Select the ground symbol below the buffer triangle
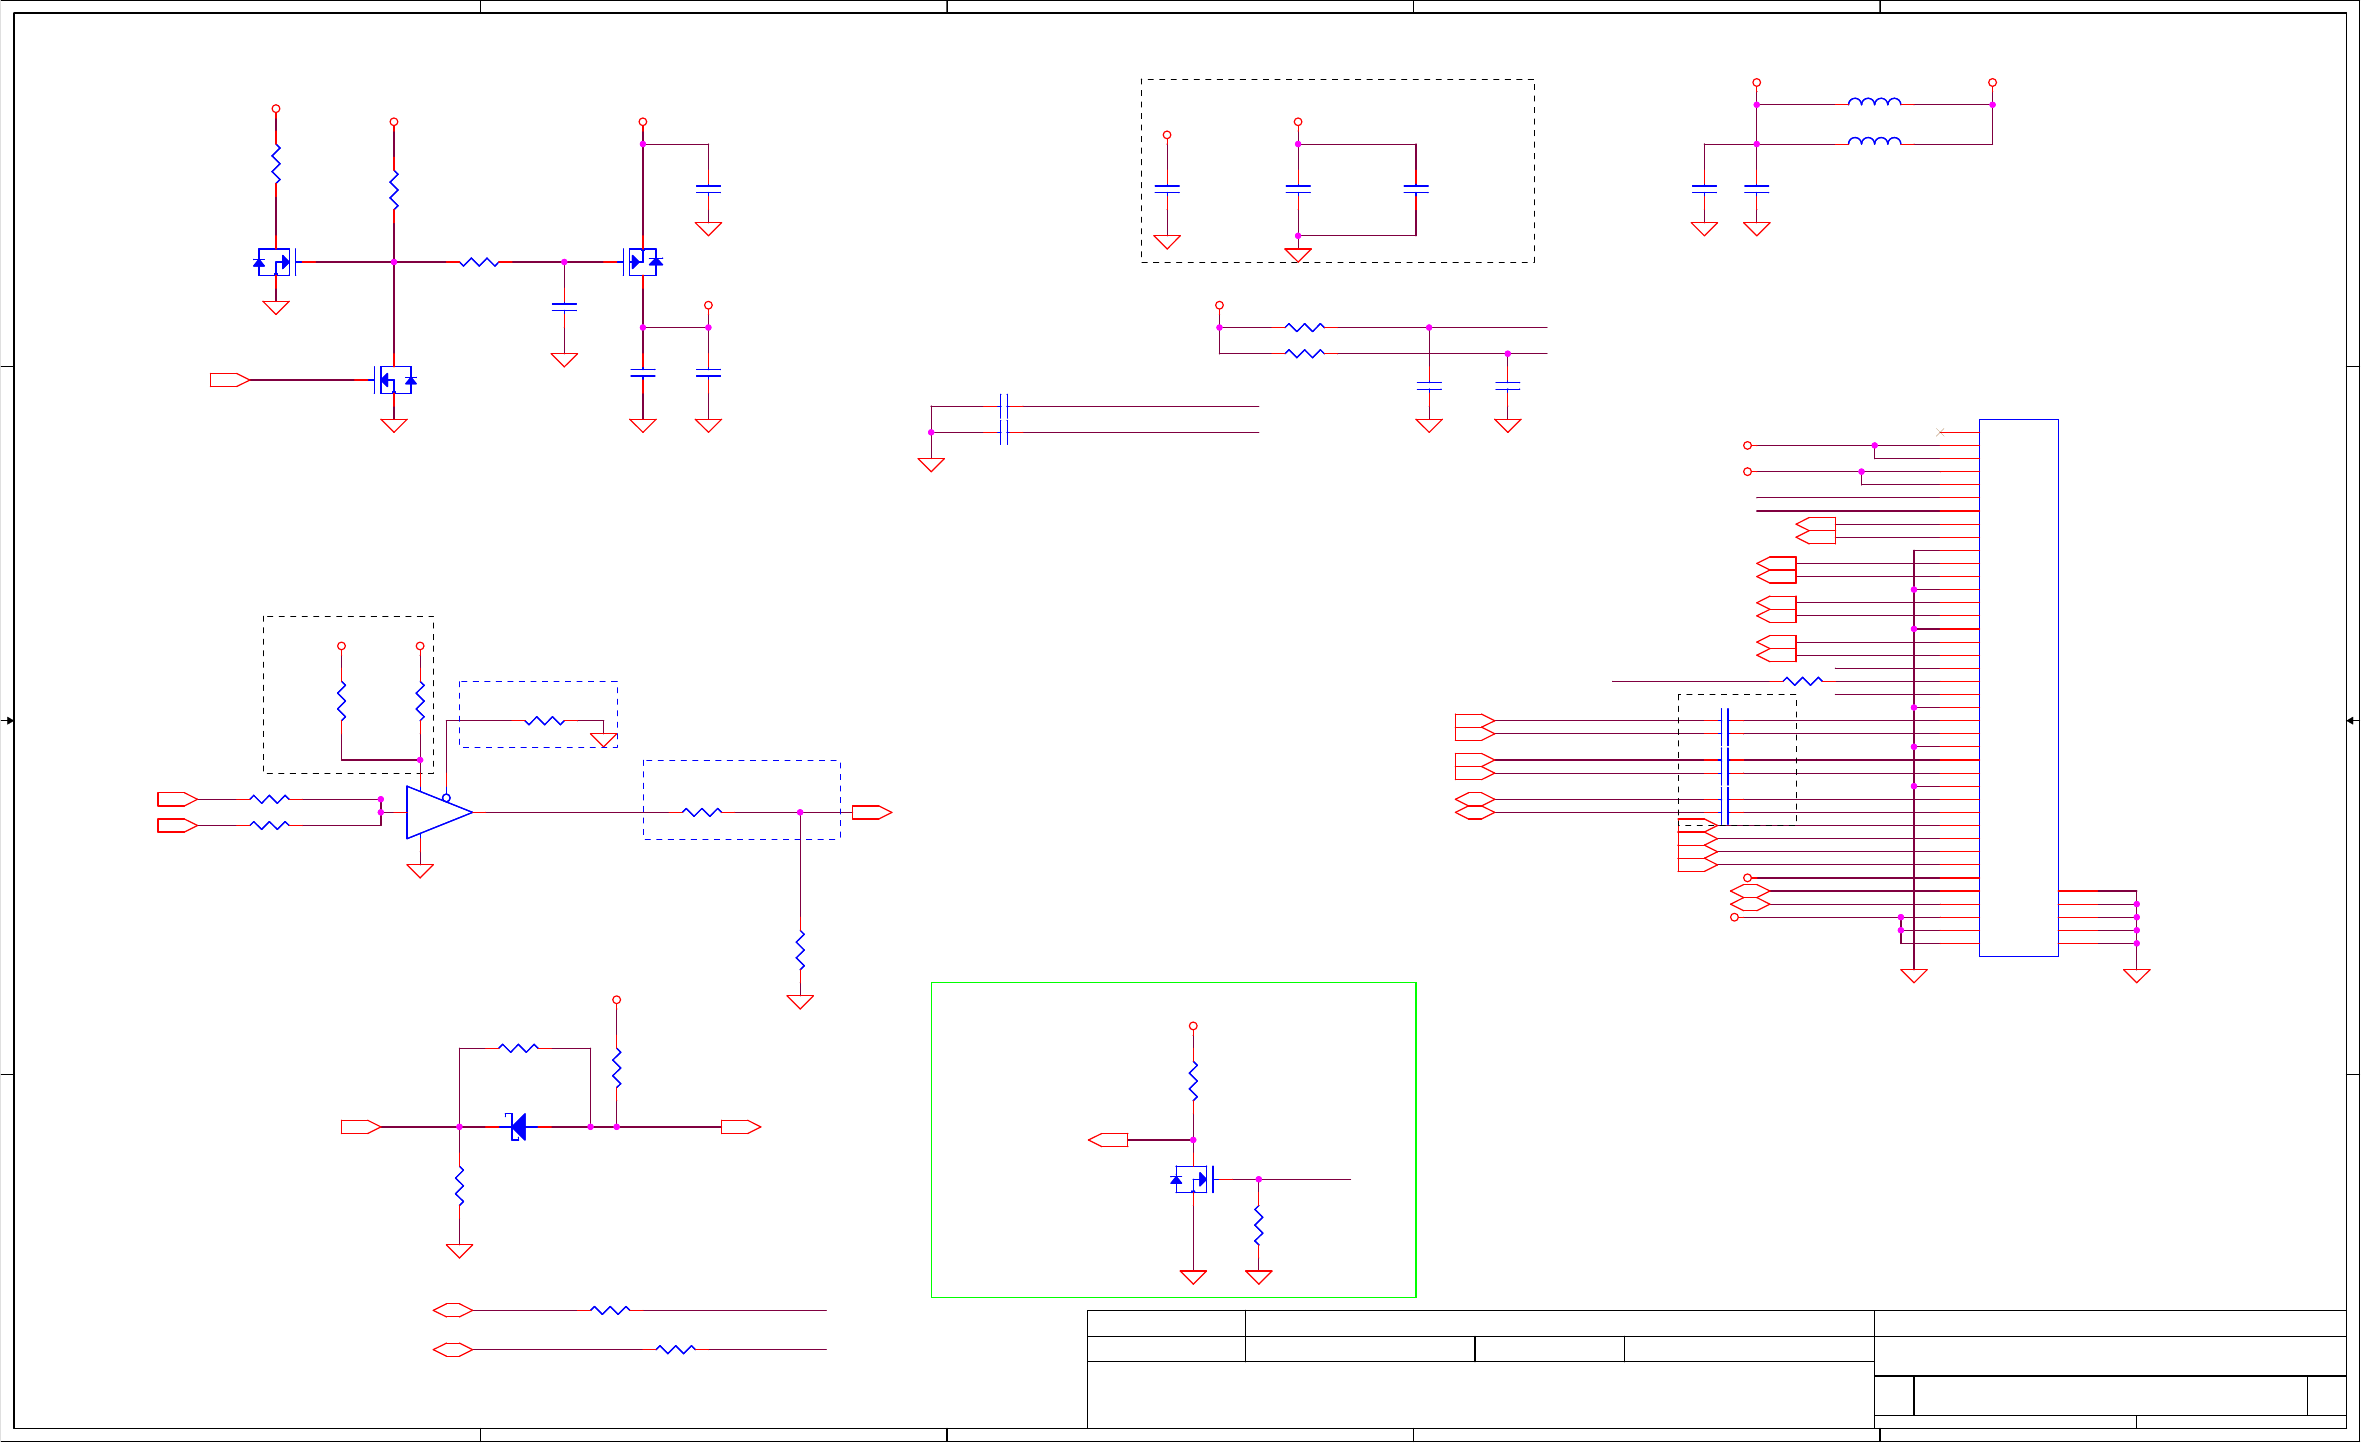This screenshot has width=2361, height=1443. click(420, 871)
